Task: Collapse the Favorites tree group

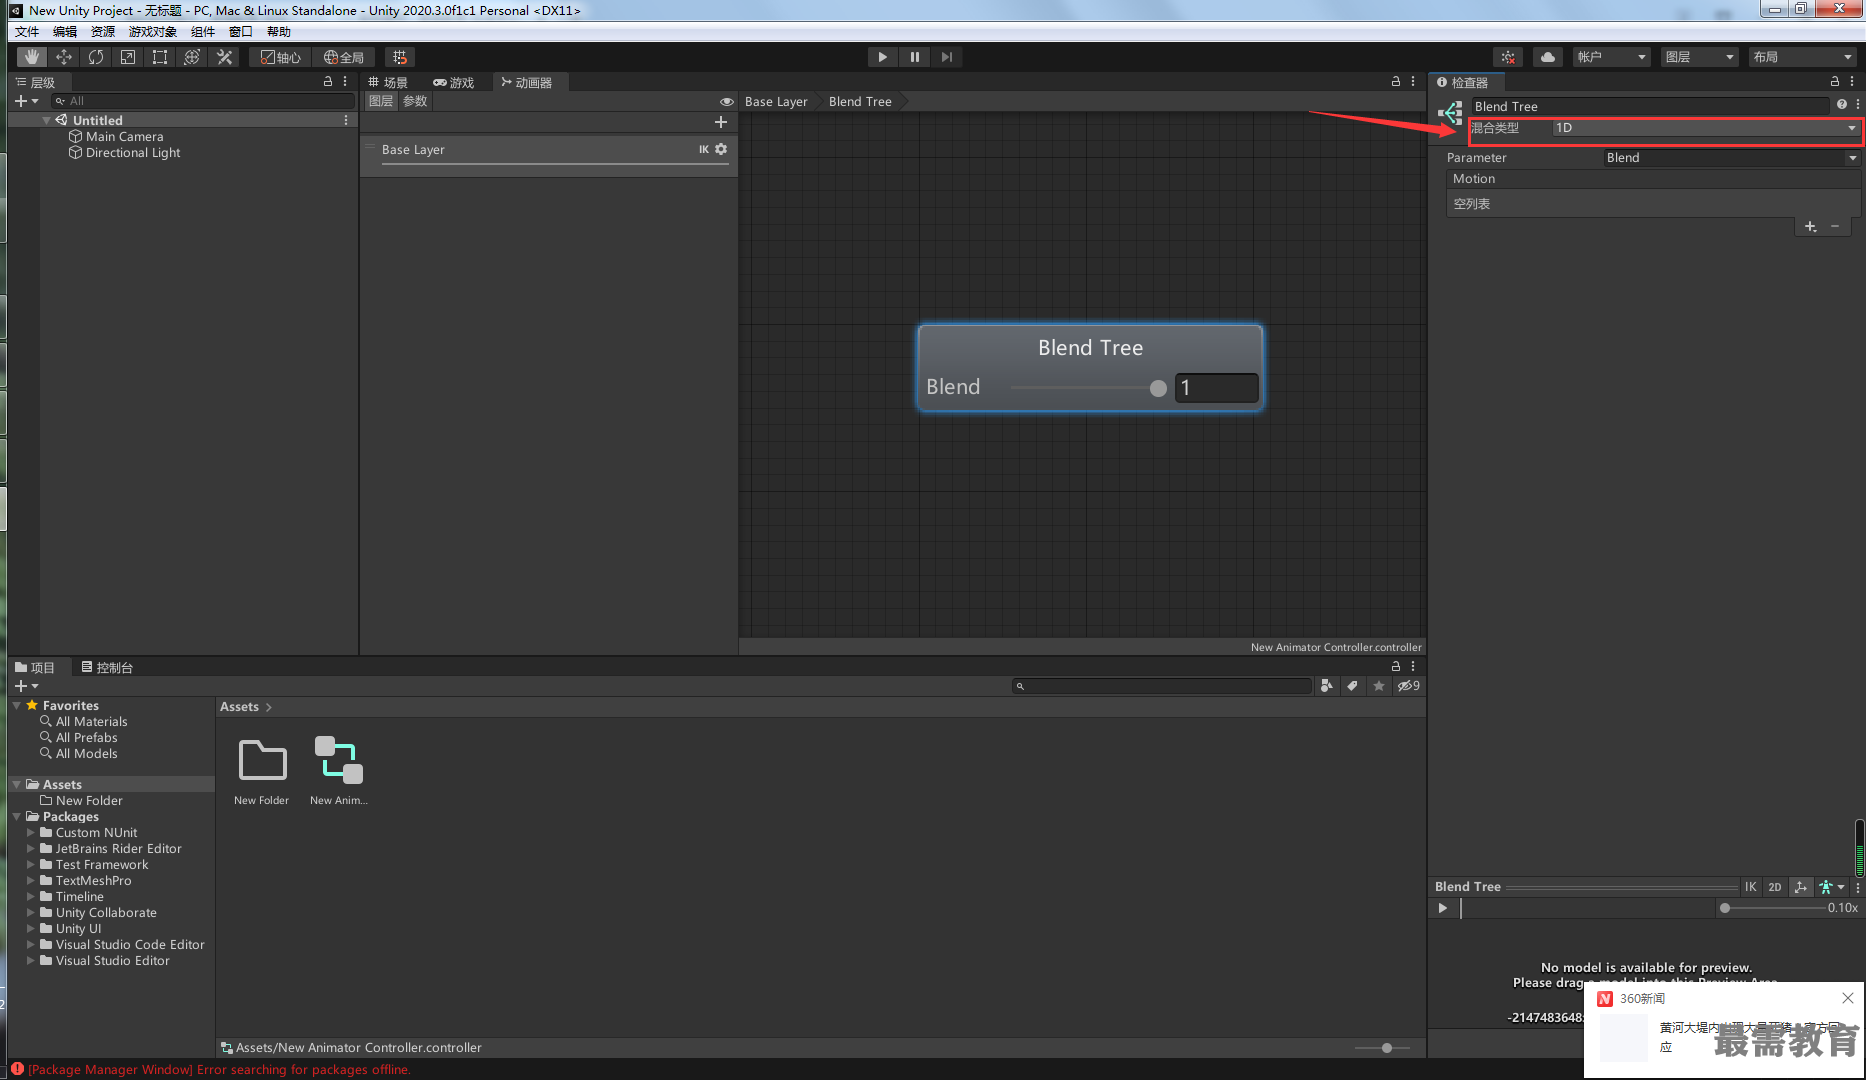Action: tap(17, 705)
